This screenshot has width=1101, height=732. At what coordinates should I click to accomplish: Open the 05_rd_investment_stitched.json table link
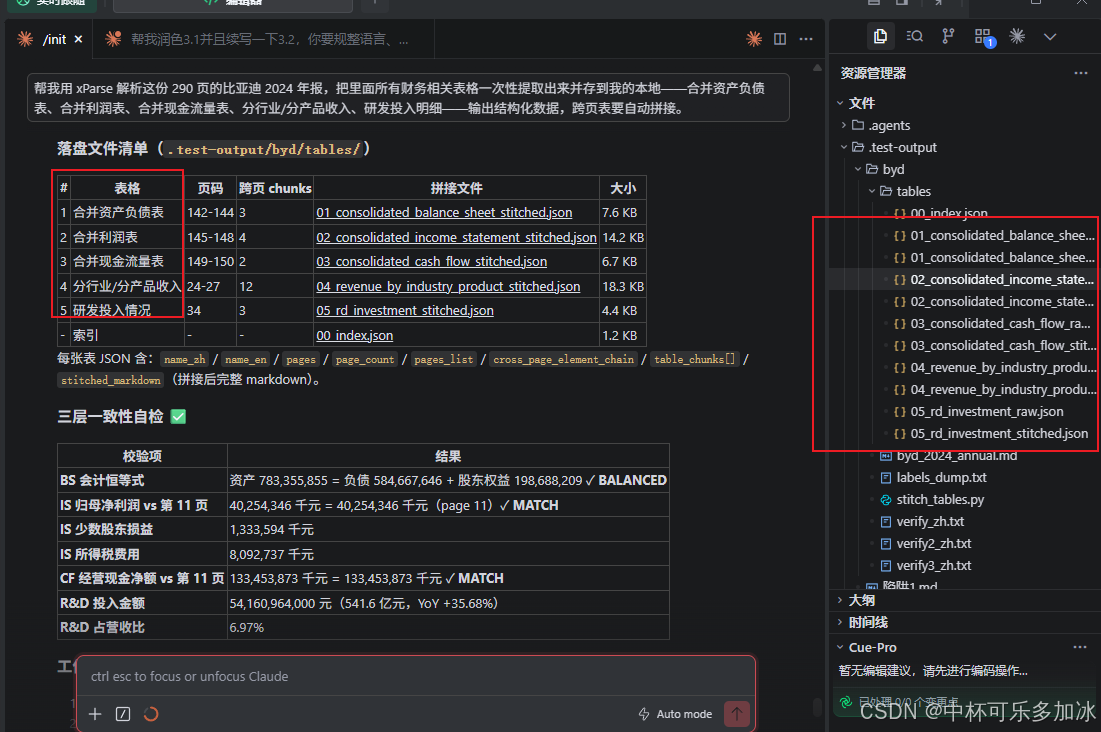(404, 311)
